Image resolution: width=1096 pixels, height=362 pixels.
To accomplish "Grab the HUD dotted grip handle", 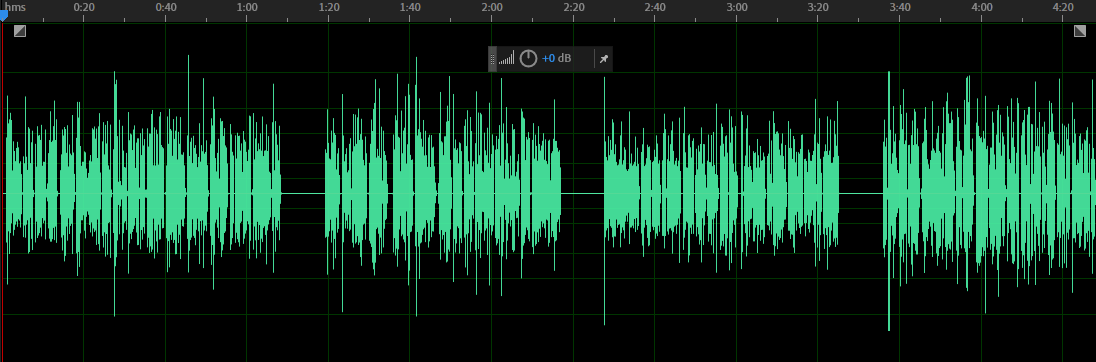I will (492, 59).
